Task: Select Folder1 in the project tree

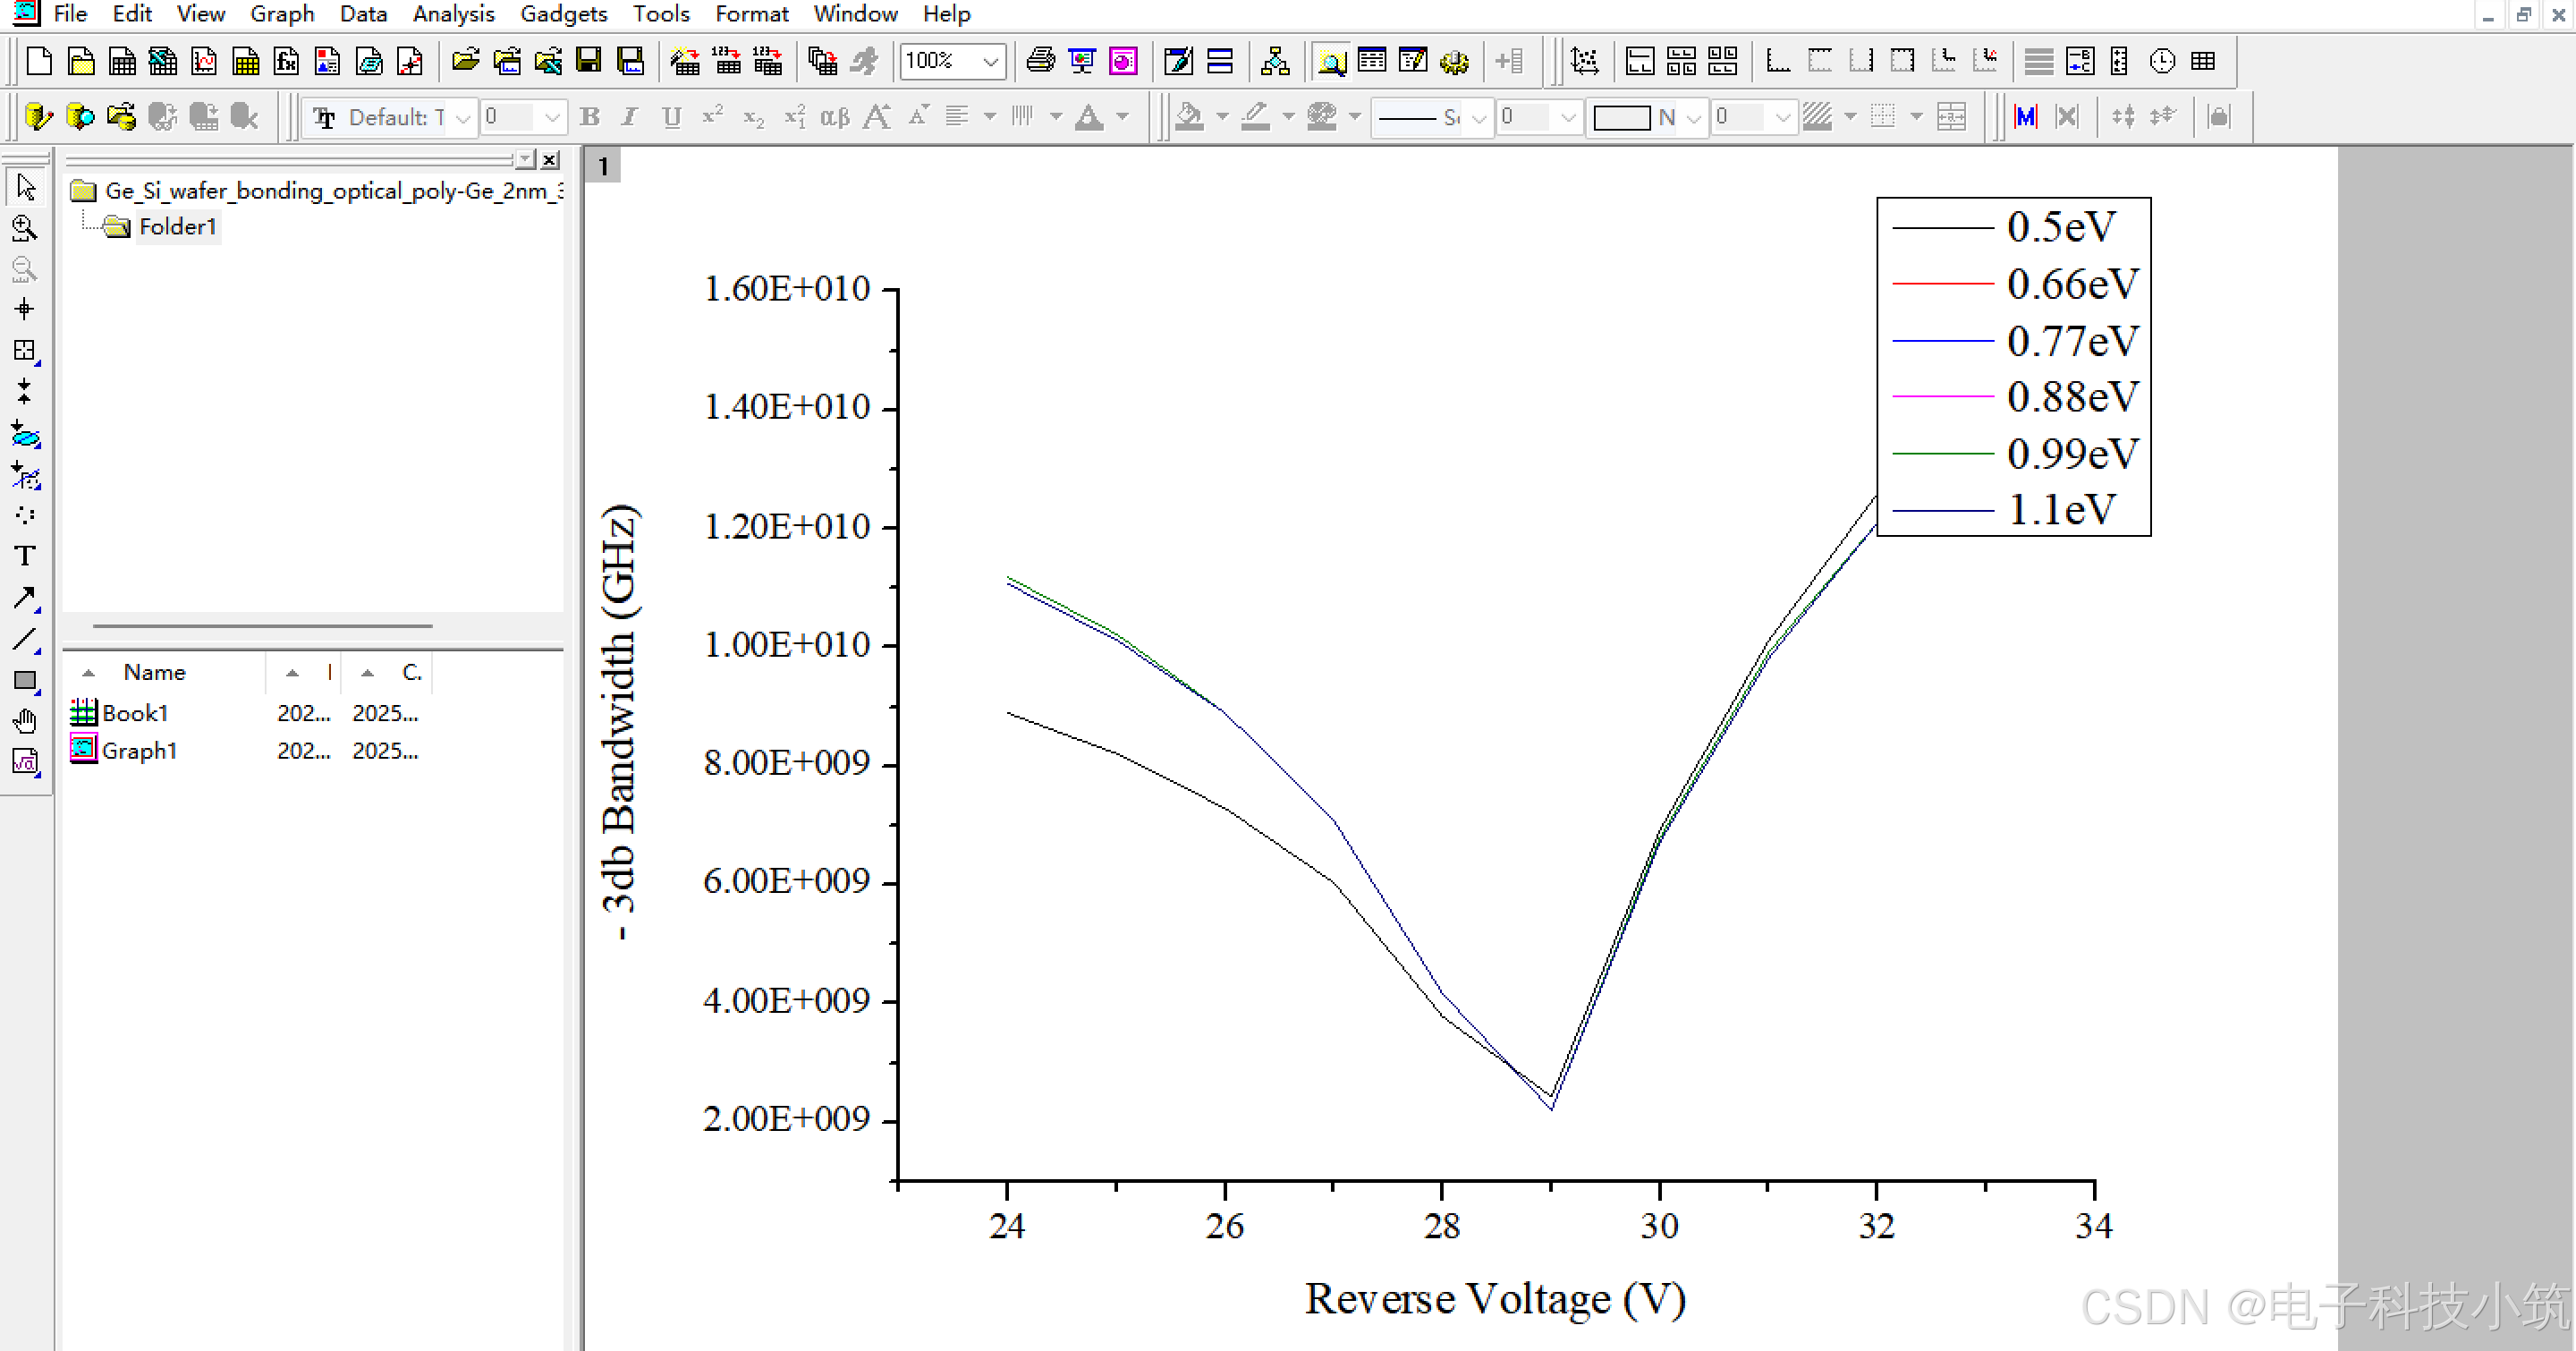Action: click(177, 227)
